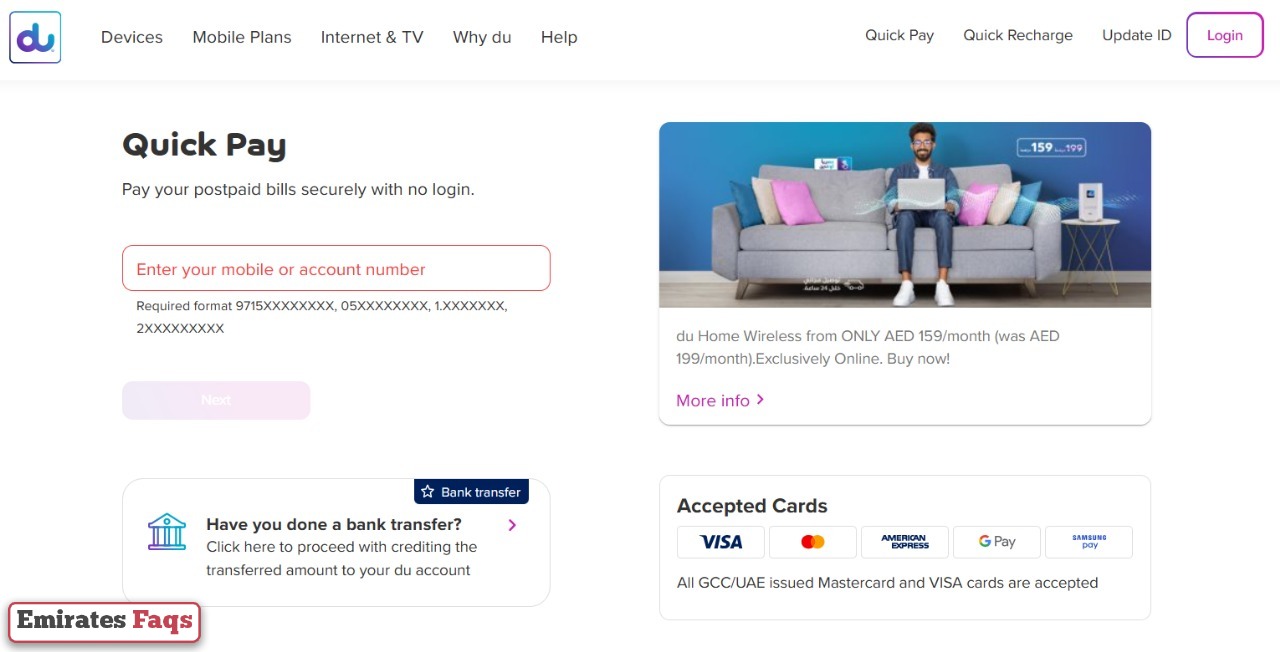Click the bank building icon

coord(167,533)
